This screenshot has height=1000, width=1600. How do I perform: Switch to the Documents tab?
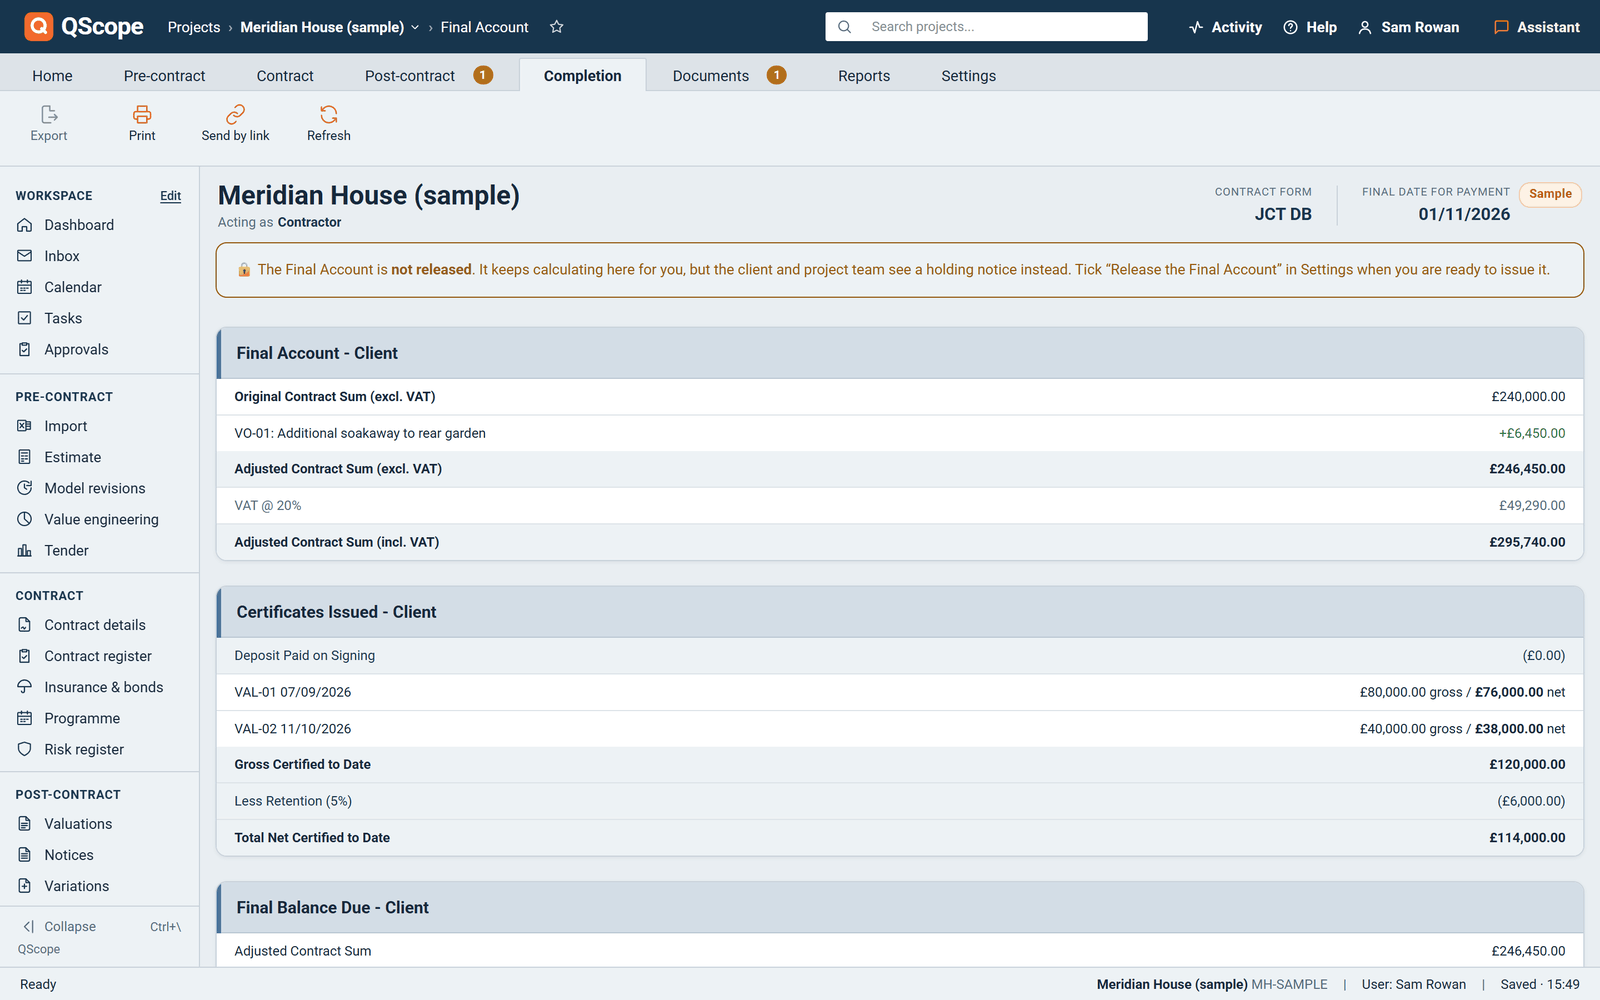[729, 75]
